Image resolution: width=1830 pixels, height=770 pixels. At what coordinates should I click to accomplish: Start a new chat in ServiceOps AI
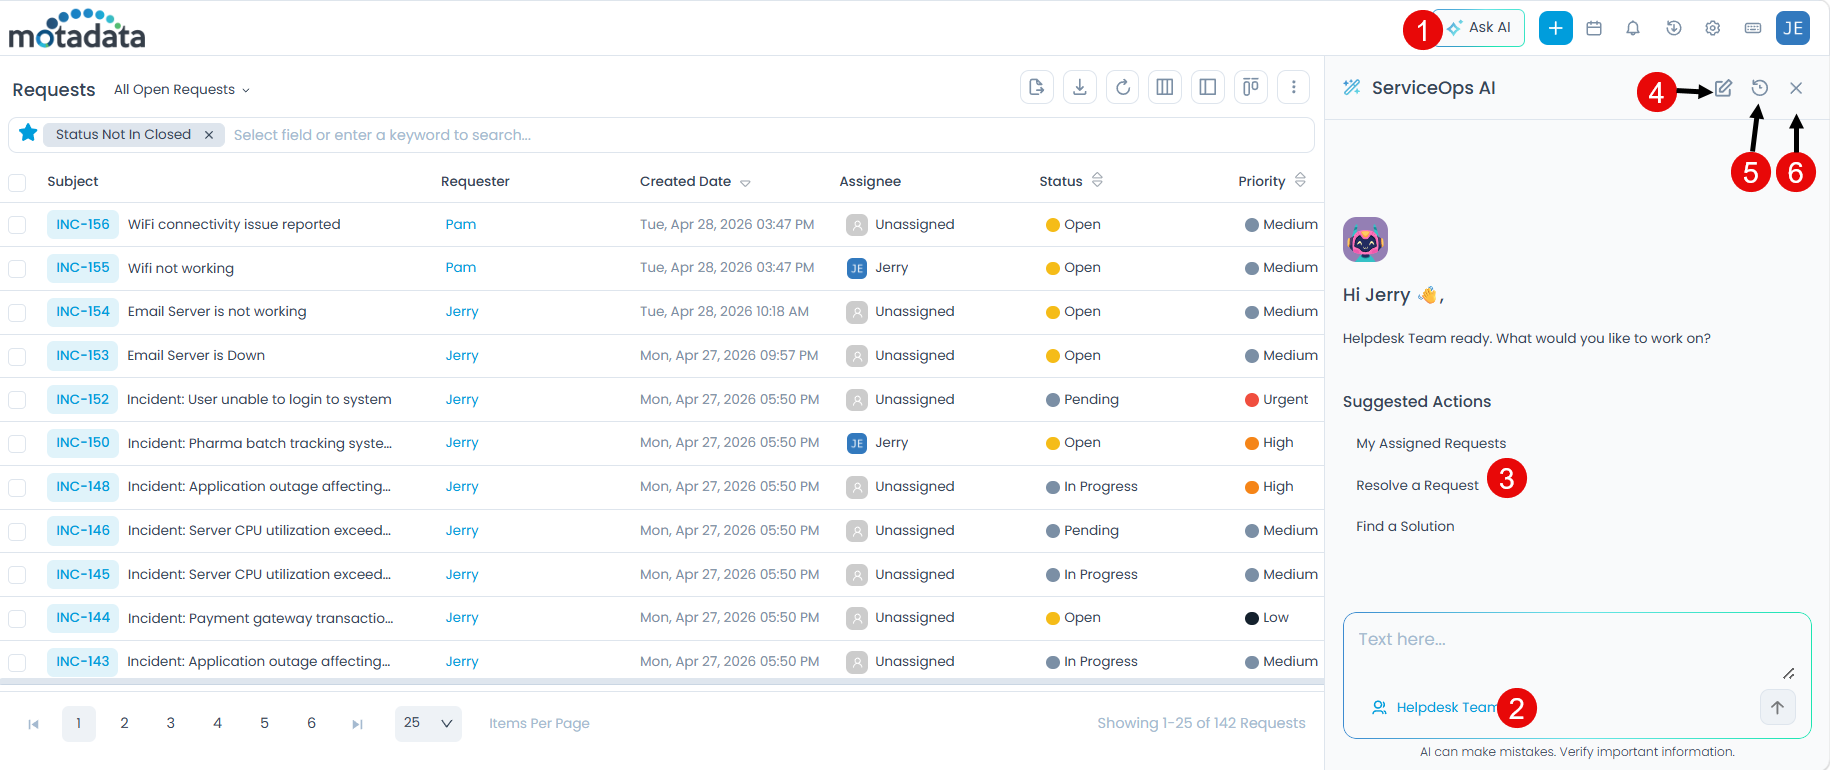(x=1723, y=88)
